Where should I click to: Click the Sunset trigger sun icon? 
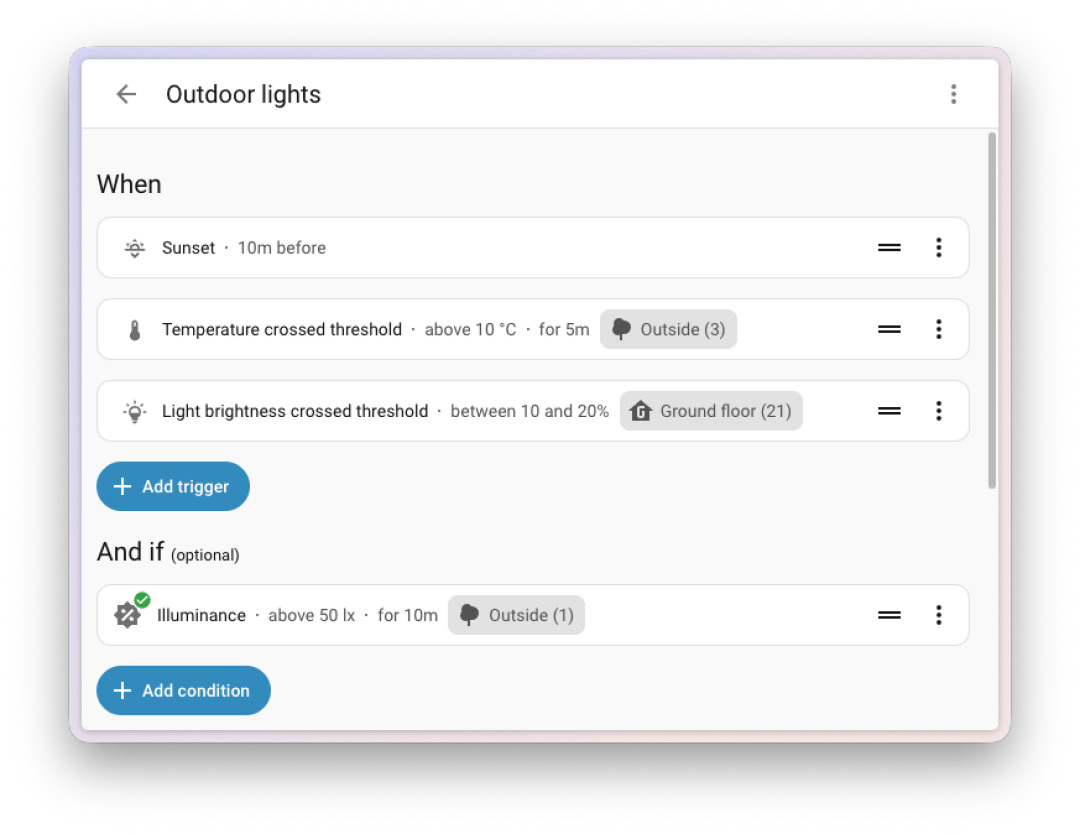[x=135, y=248]
